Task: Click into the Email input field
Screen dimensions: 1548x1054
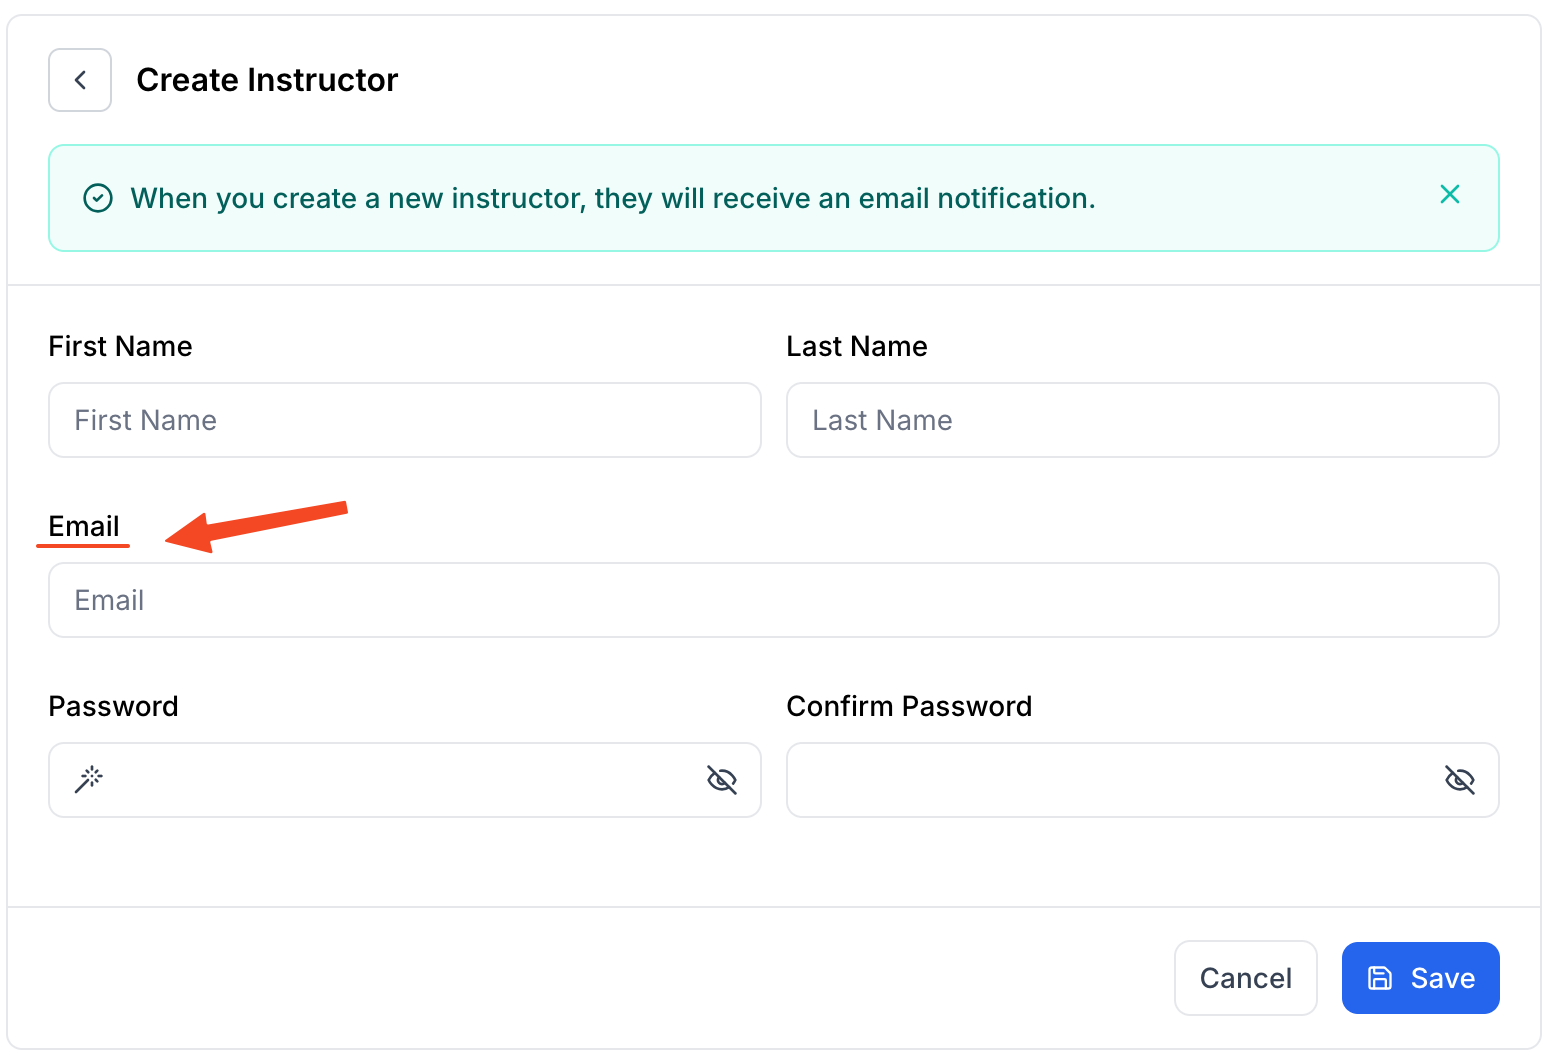Action: coord(774,600)
